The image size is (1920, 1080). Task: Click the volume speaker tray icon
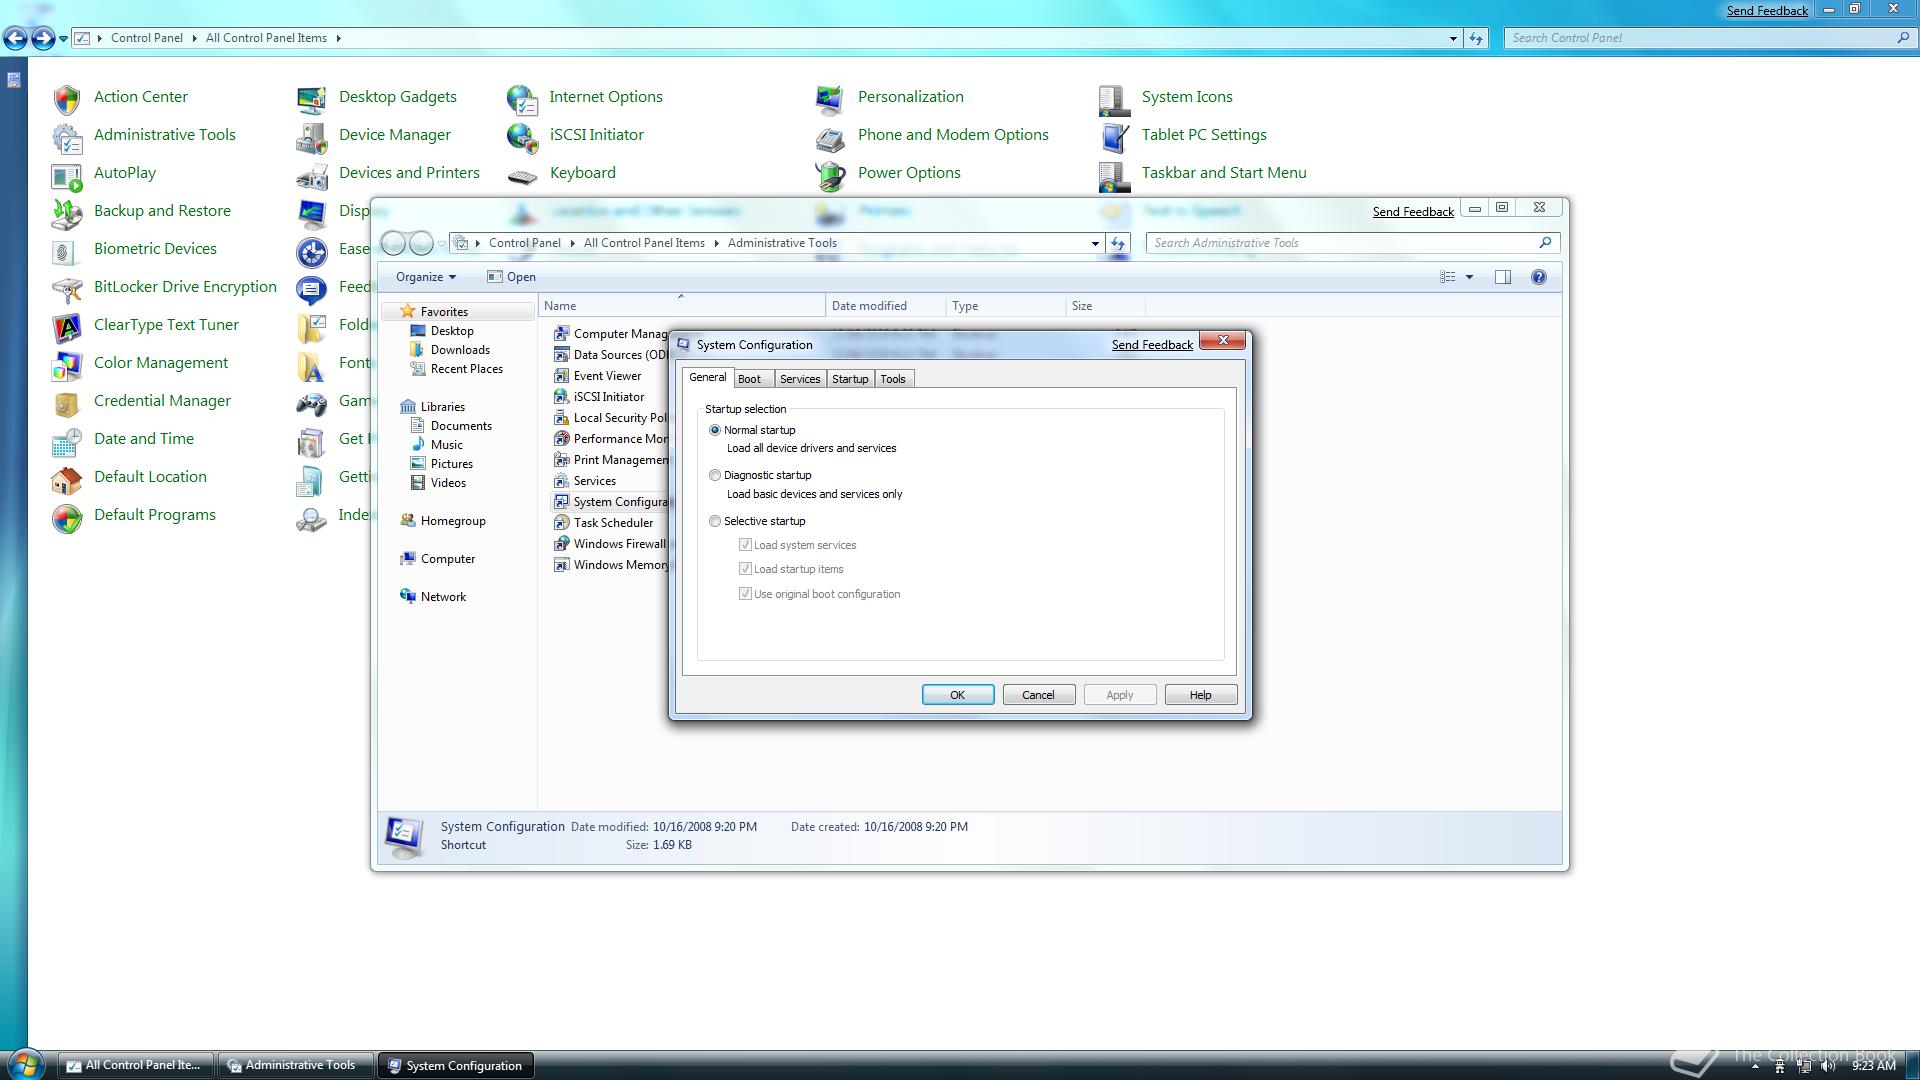(1828, 1066)
